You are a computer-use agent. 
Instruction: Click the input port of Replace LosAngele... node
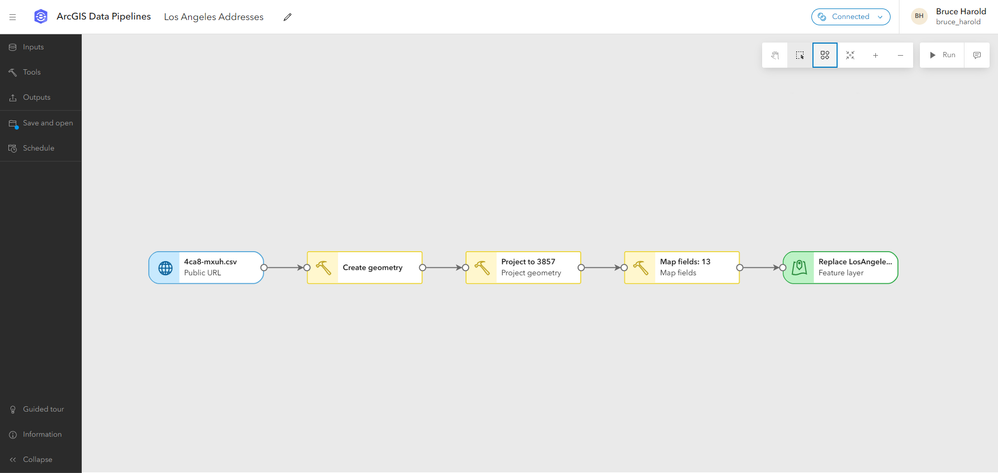(782, 268)
